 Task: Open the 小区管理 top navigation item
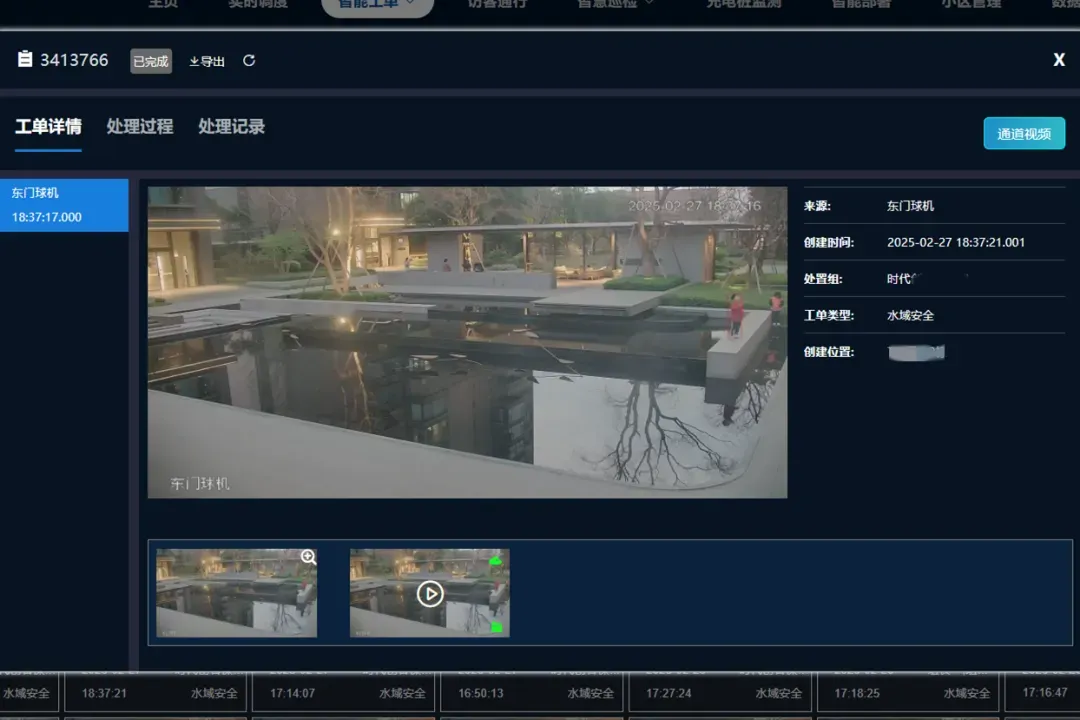(970, 5)
